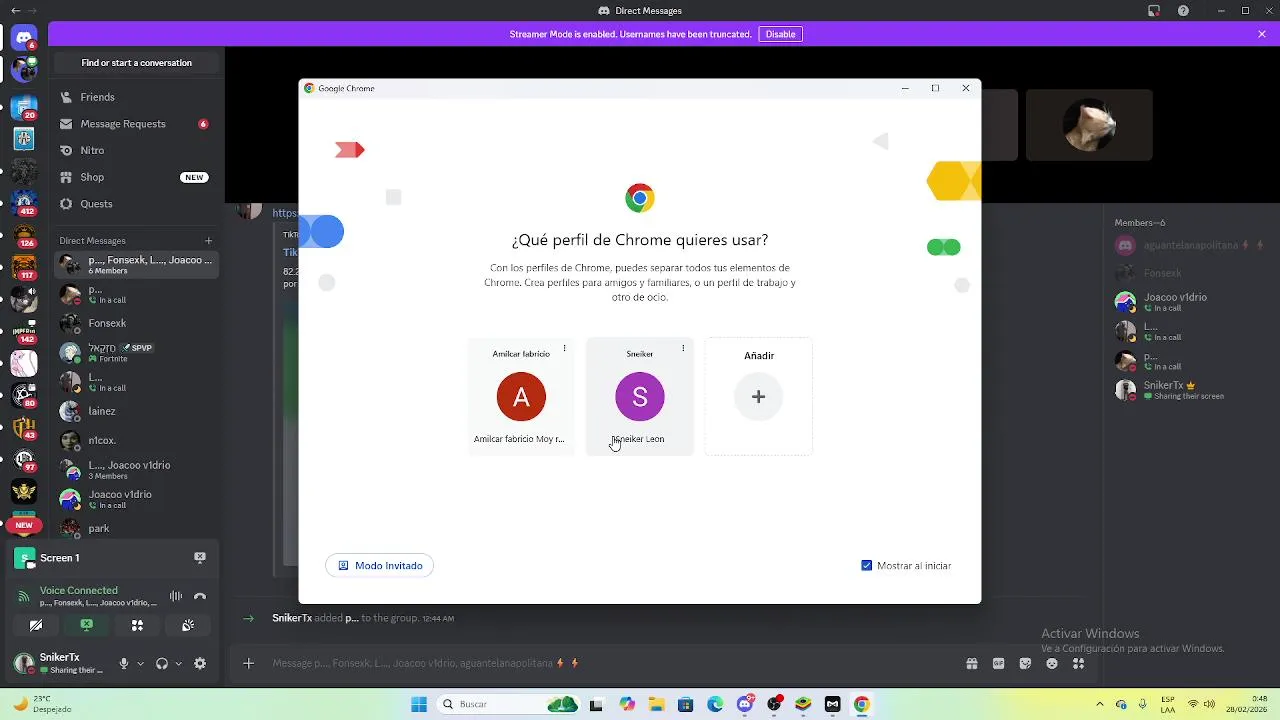The image size is (1280, 720).
Task: Add a new Chrome profile with Añadir
Action: (759, 397)
